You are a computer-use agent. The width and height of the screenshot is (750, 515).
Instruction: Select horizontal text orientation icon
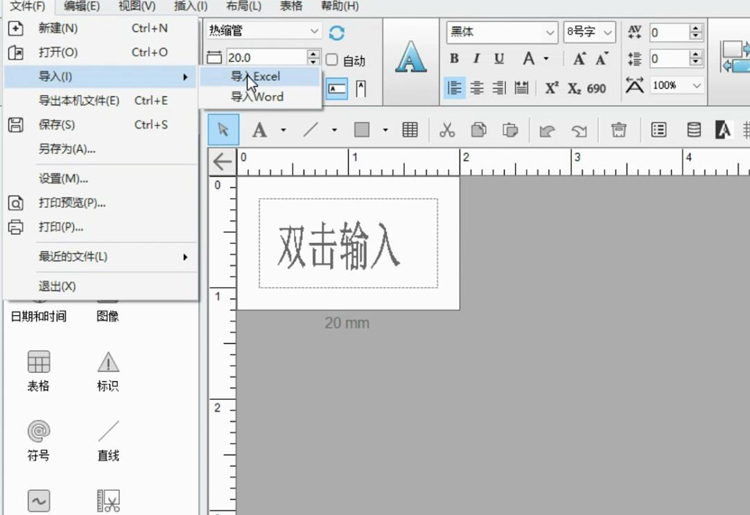click(x=337, y=89)
